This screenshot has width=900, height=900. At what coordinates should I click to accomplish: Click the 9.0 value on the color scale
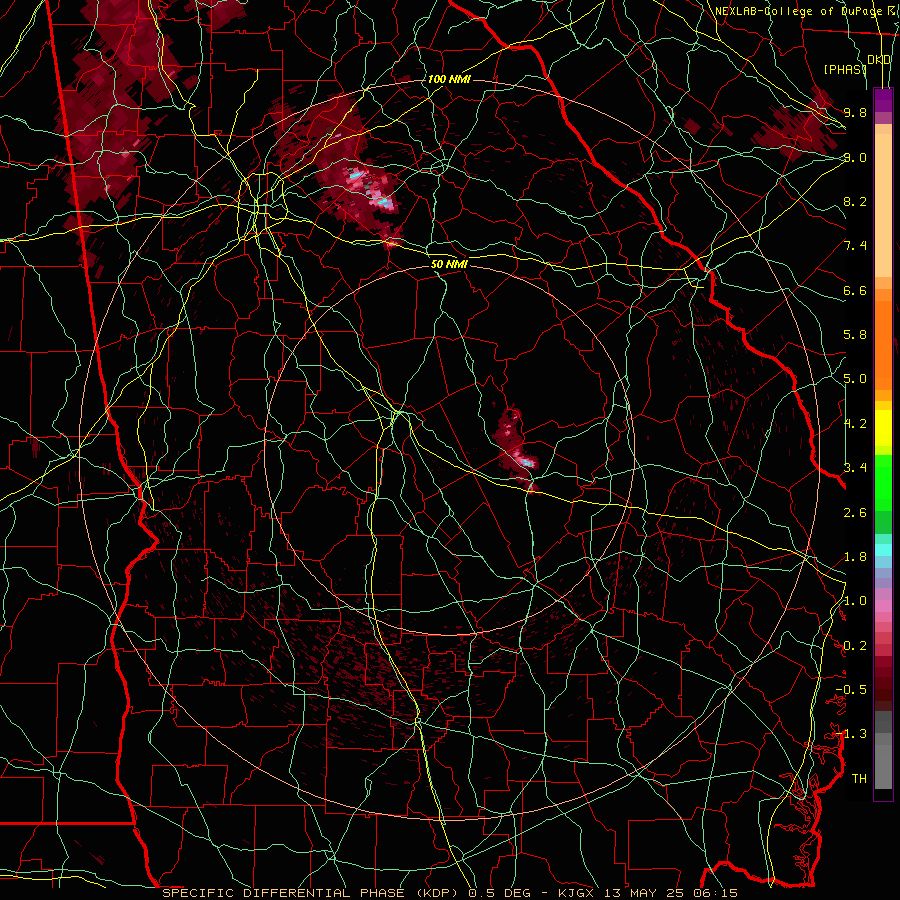[x=855, y=157]
